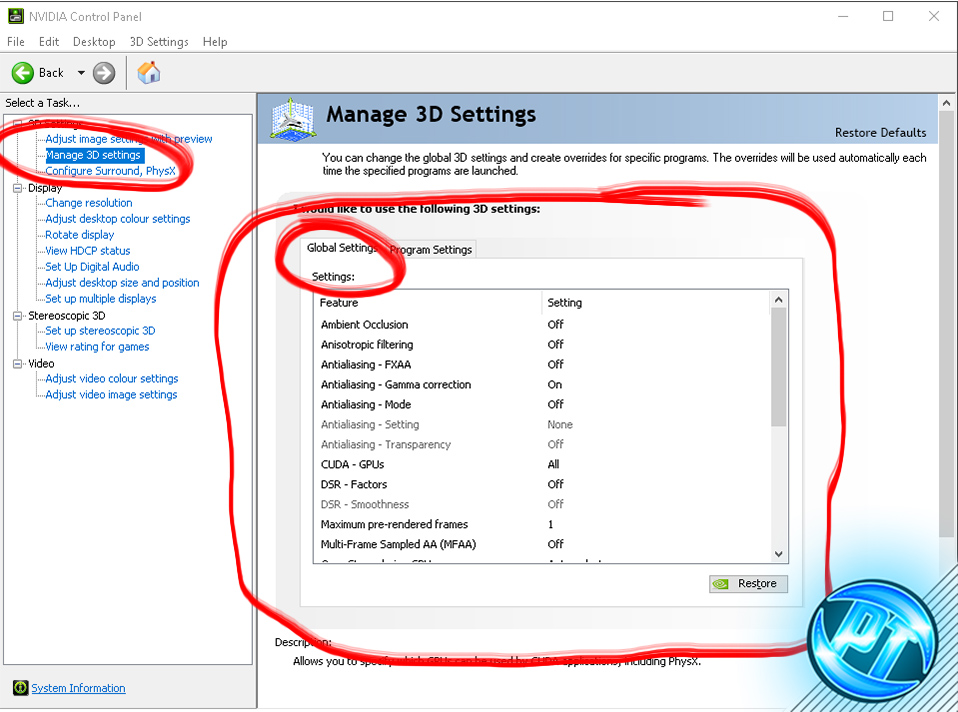Click the Feature column header
This screenshot has height=712, width=958.
point(428,303)
